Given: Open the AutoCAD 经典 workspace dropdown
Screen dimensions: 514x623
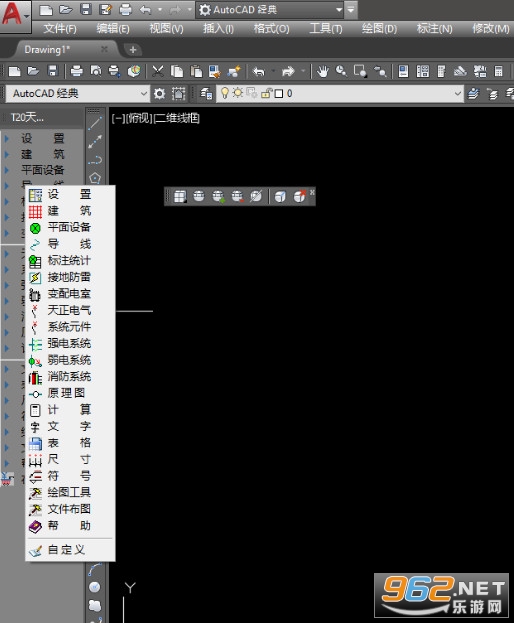Looking at the screenshot, I should (78, 94).
